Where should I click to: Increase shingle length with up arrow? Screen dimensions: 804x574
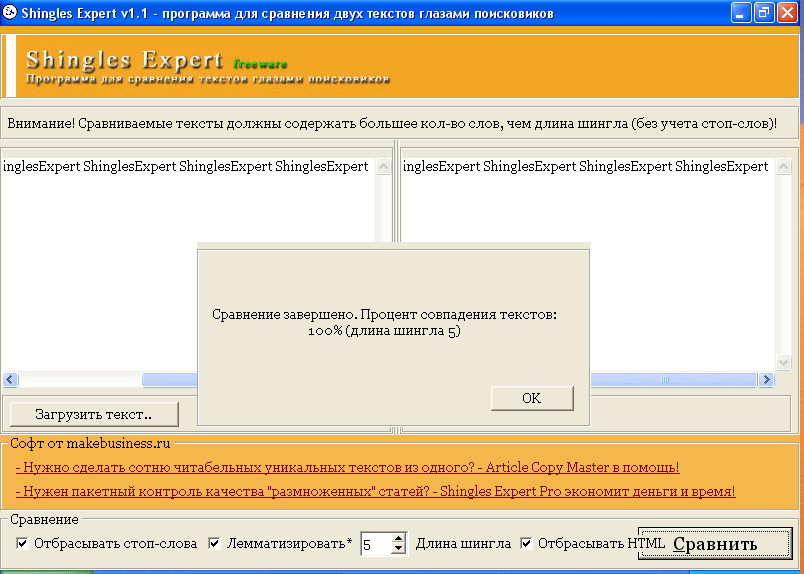click(398, 539)
